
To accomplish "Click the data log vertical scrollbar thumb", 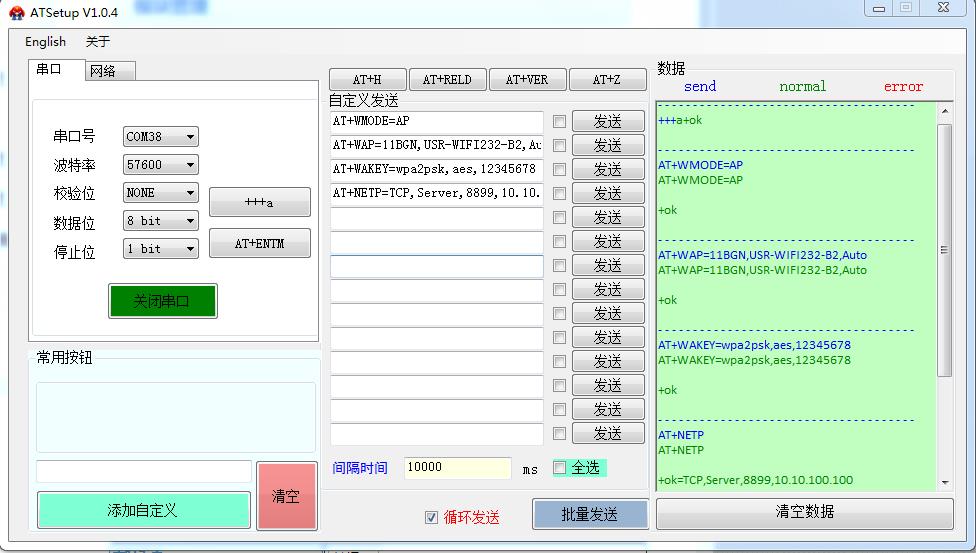I will point(945,250).
